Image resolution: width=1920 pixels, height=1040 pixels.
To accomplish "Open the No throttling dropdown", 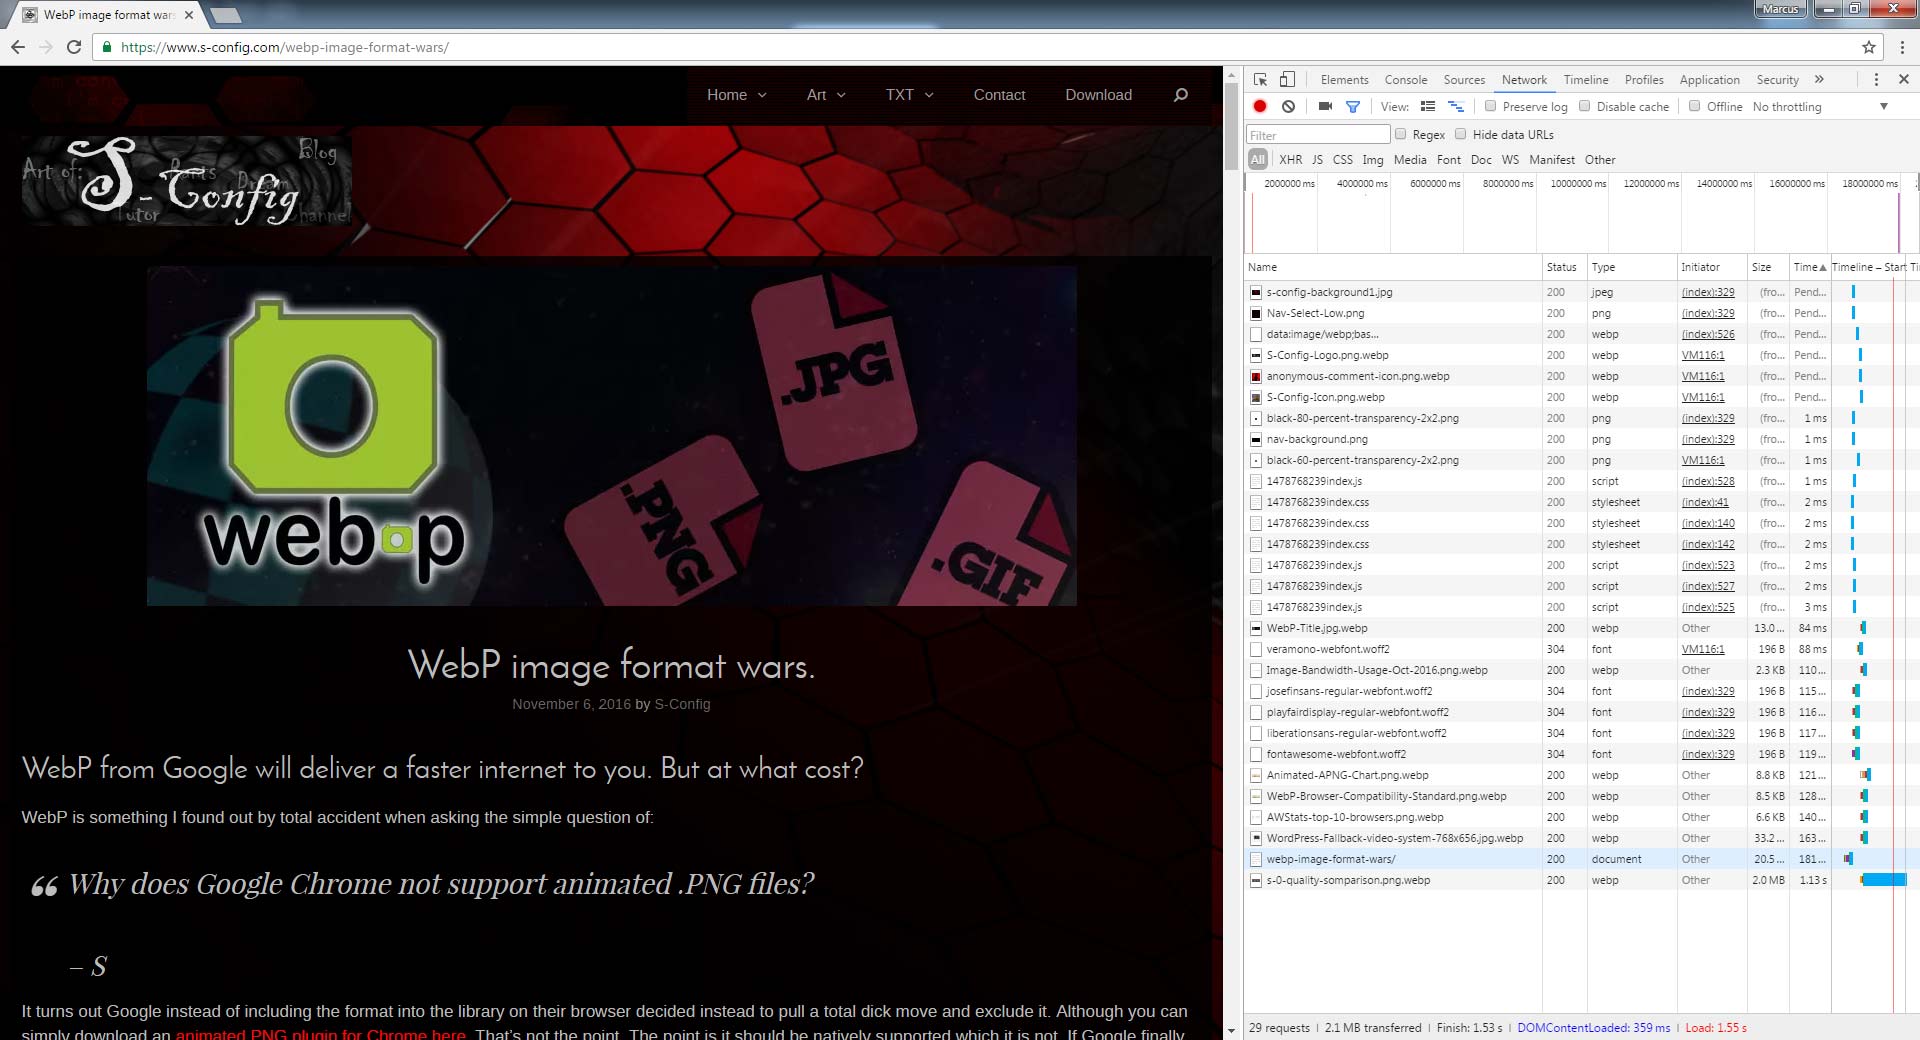I will (1820, 107).
